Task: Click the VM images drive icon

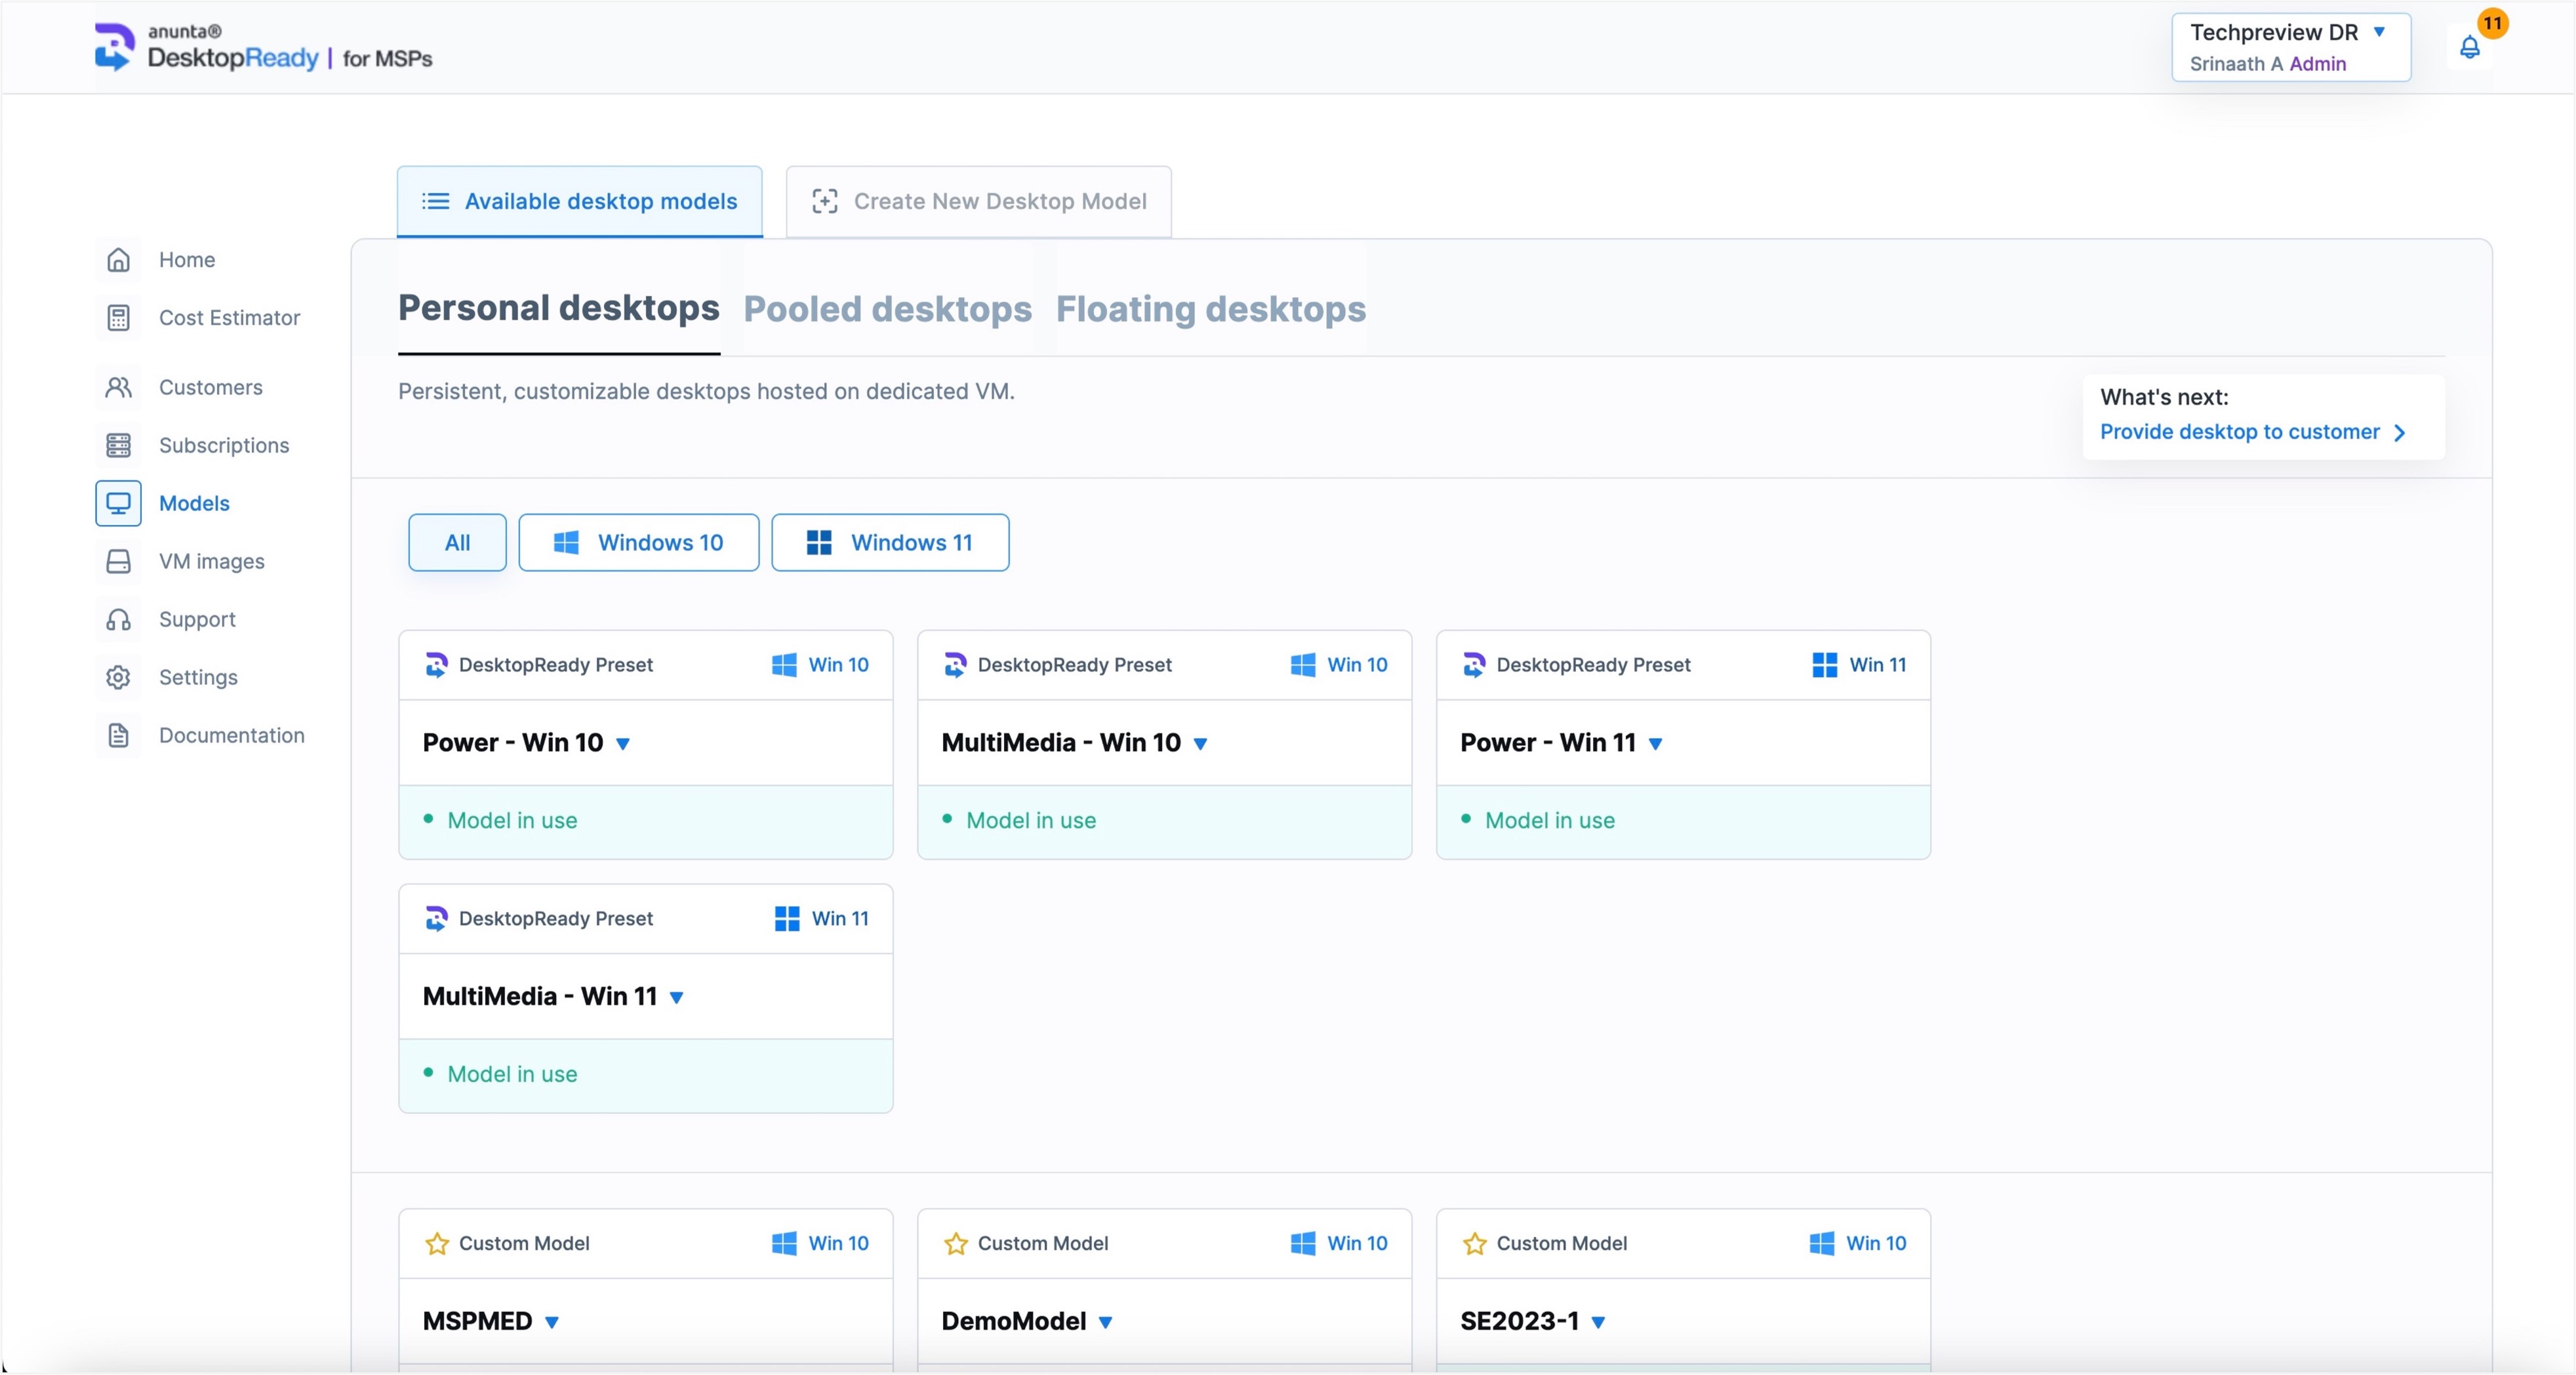Action: pos(118,561)
